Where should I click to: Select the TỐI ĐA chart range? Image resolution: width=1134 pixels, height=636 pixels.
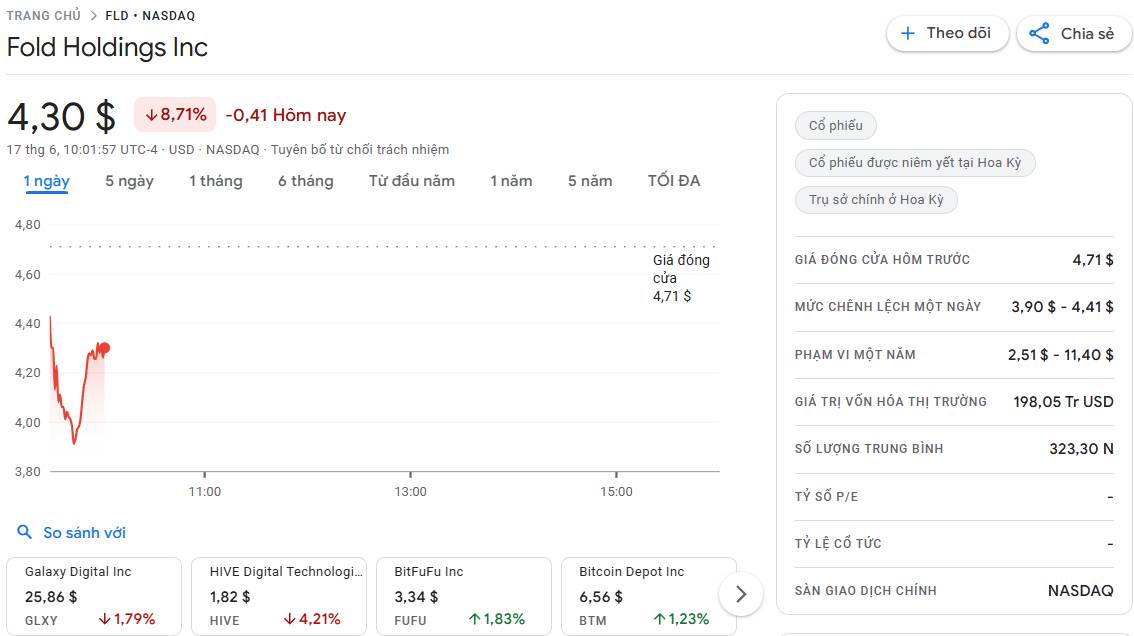674,181
